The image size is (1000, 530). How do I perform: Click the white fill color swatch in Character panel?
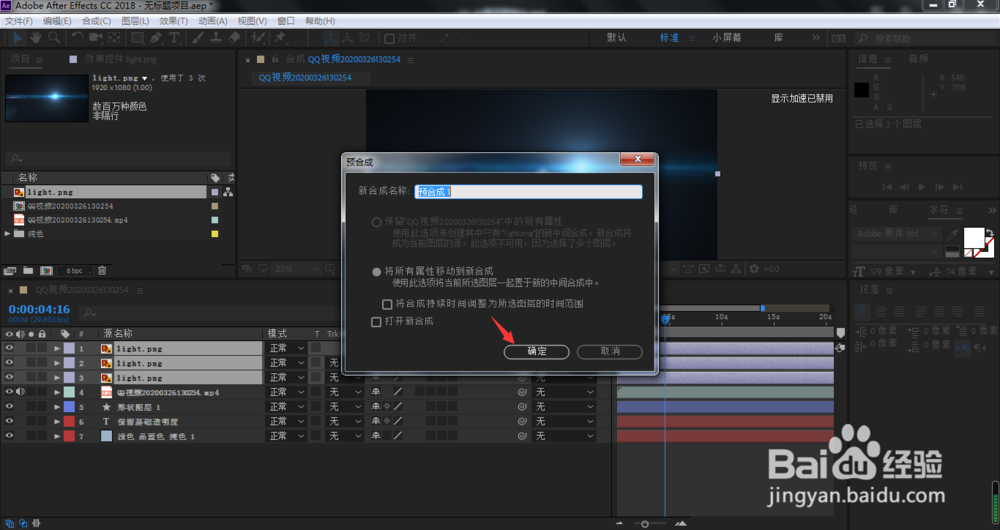(x=974, y=238)
